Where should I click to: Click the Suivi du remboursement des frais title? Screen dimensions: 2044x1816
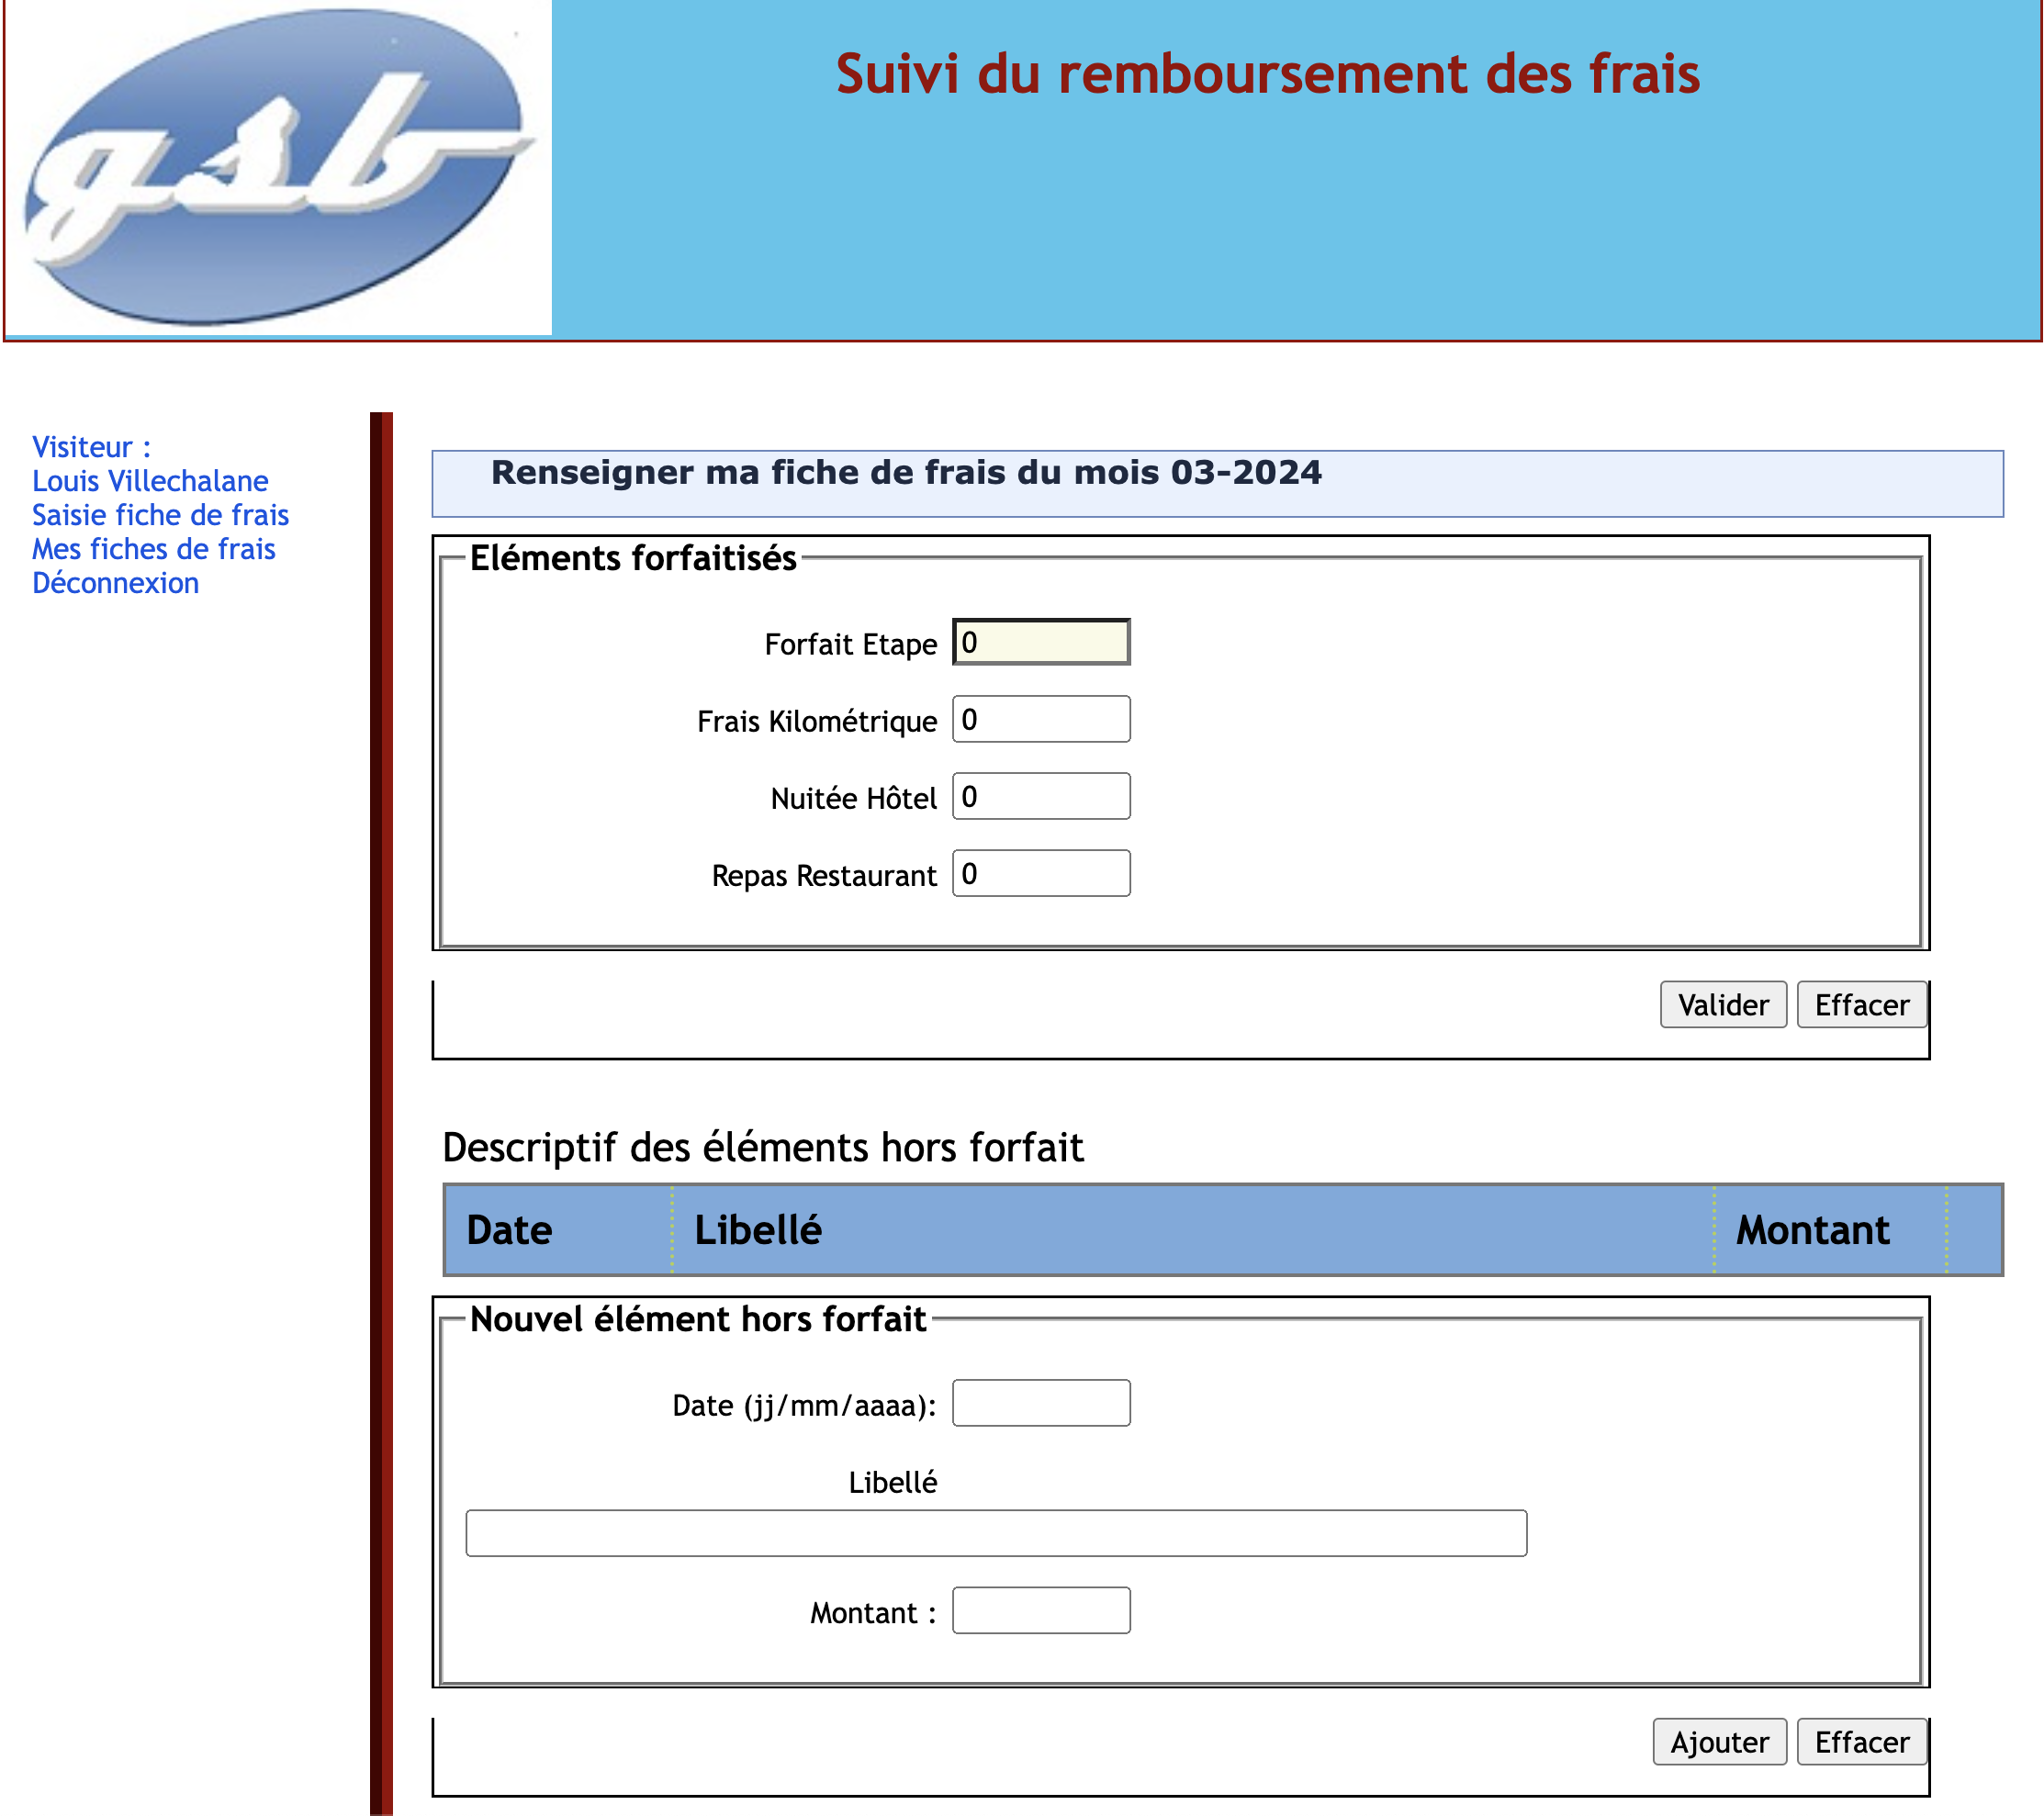coord(1267,74)
